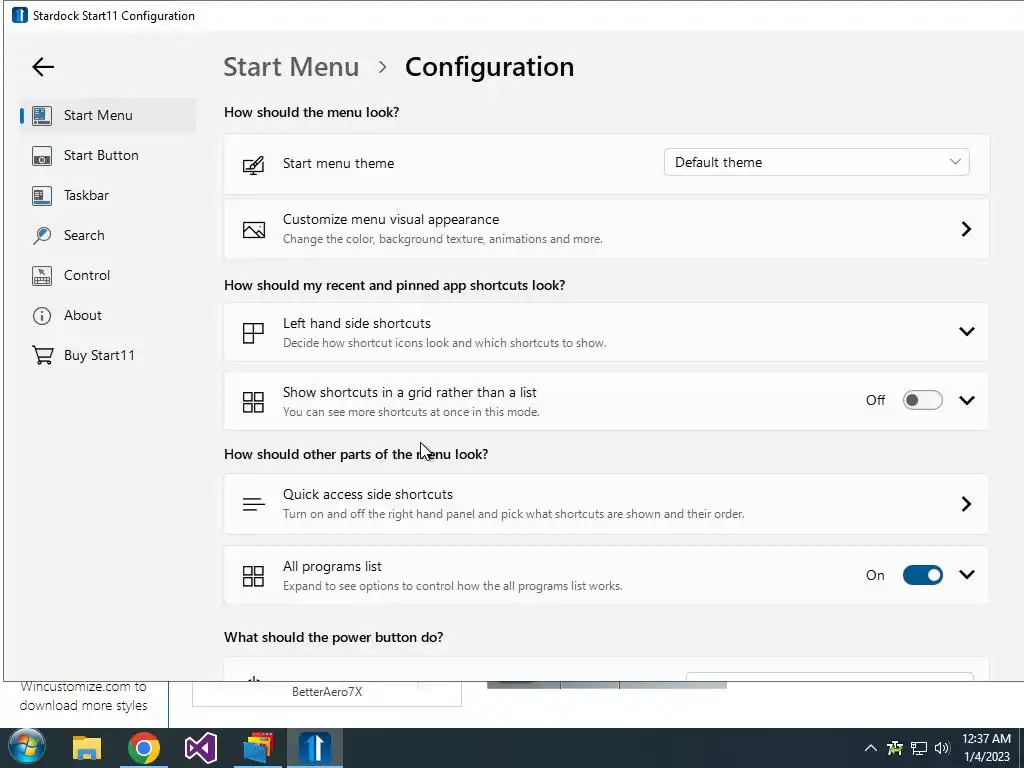Click the BetterAero7X style in the background window
Screen dimensions: 1024x768
327,692
